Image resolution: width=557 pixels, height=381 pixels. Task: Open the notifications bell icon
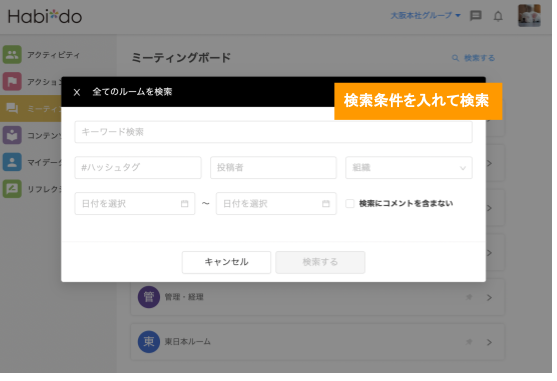click(x=498, y=16)
